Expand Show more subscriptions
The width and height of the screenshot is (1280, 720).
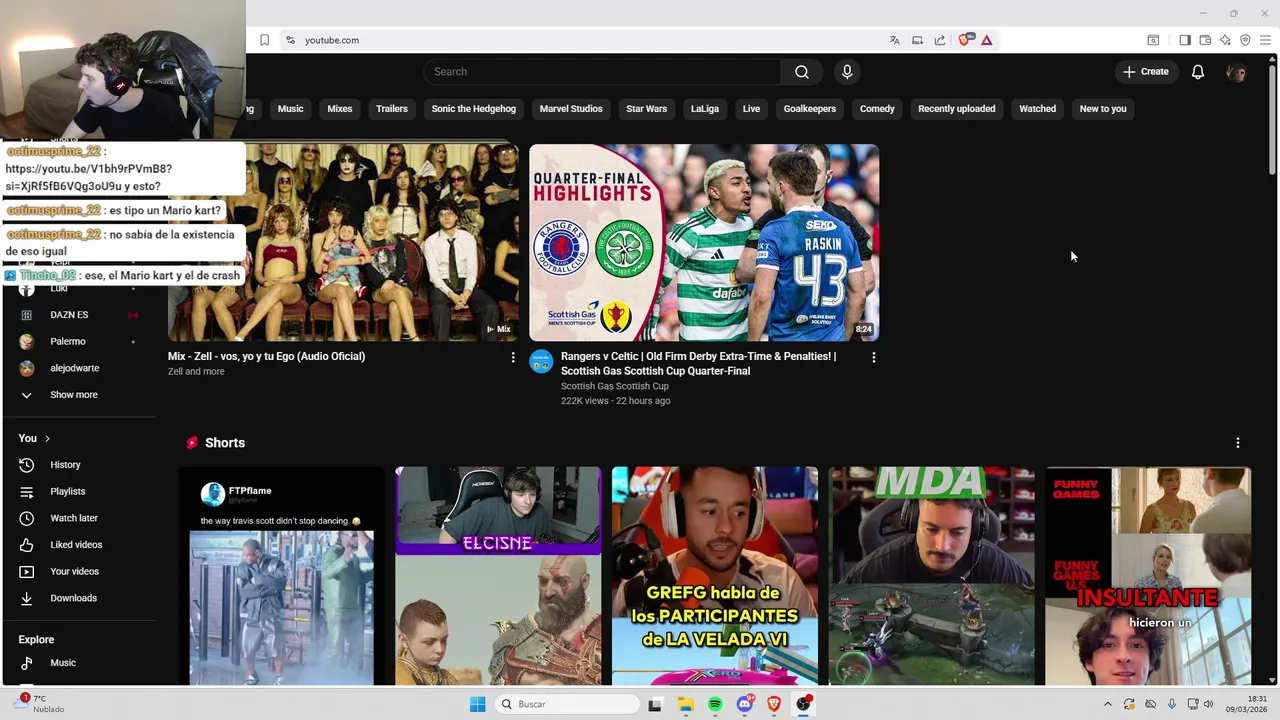click(x=79, y=395)
